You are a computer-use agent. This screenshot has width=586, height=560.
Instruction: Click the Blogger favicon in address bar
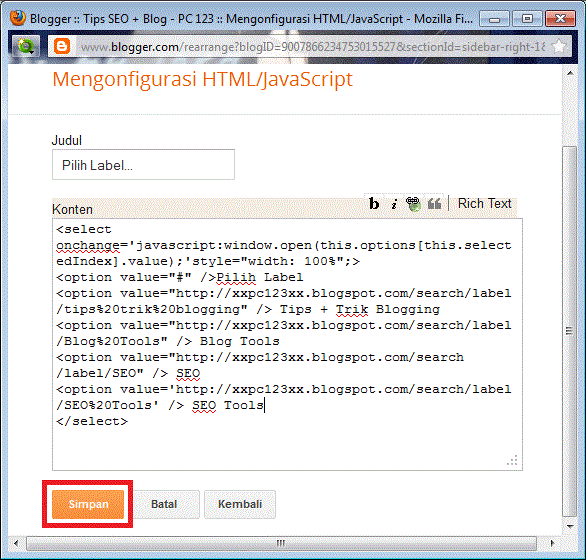click(x=62, y=47)
